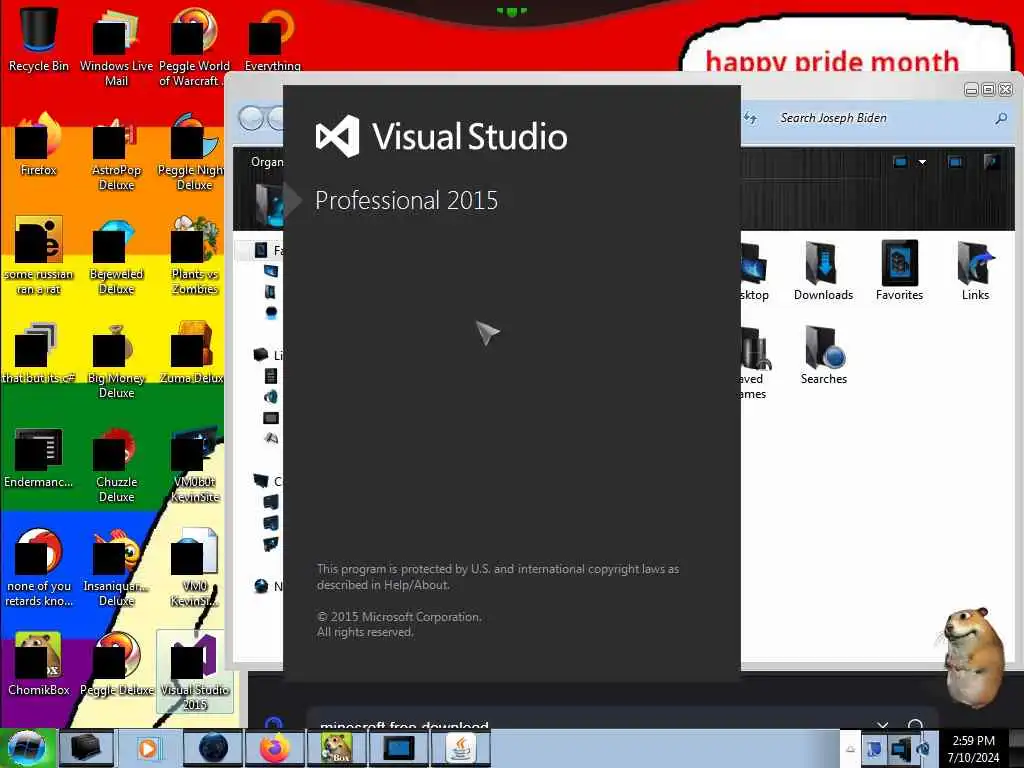Viewport: 1024px width, 768px height.
Task: Launch Peggle World of Warcraft shortcut
Action: pos(194,47)
